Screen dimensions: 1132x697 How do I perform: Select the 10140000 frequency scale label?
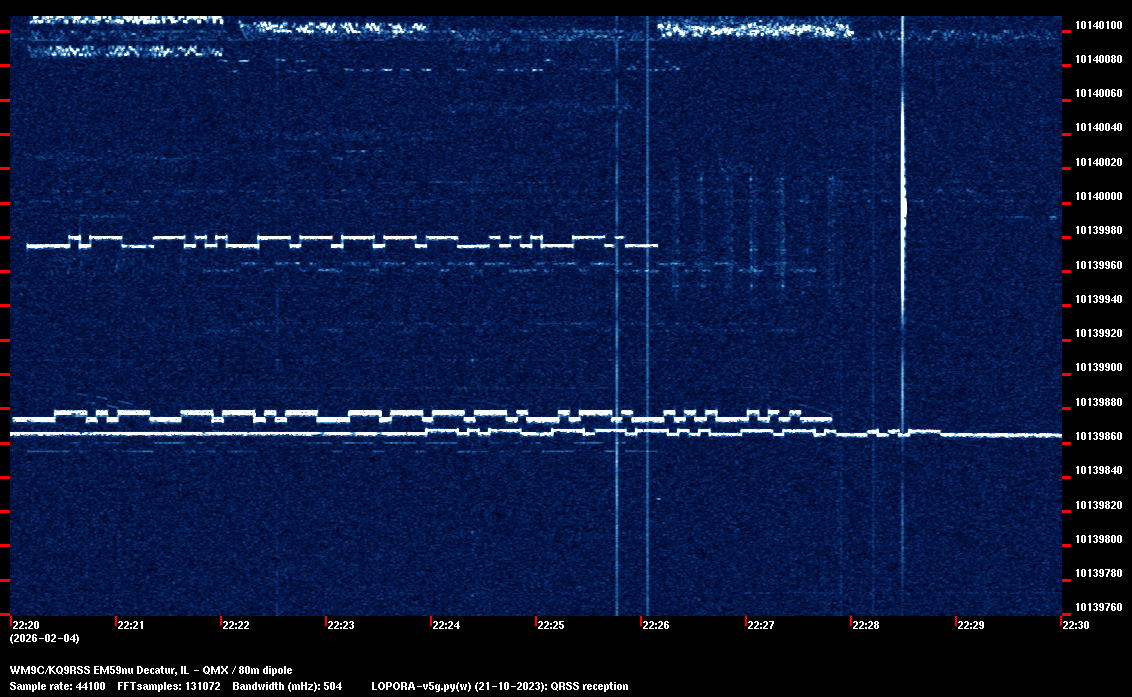[x=1096, y=196]
